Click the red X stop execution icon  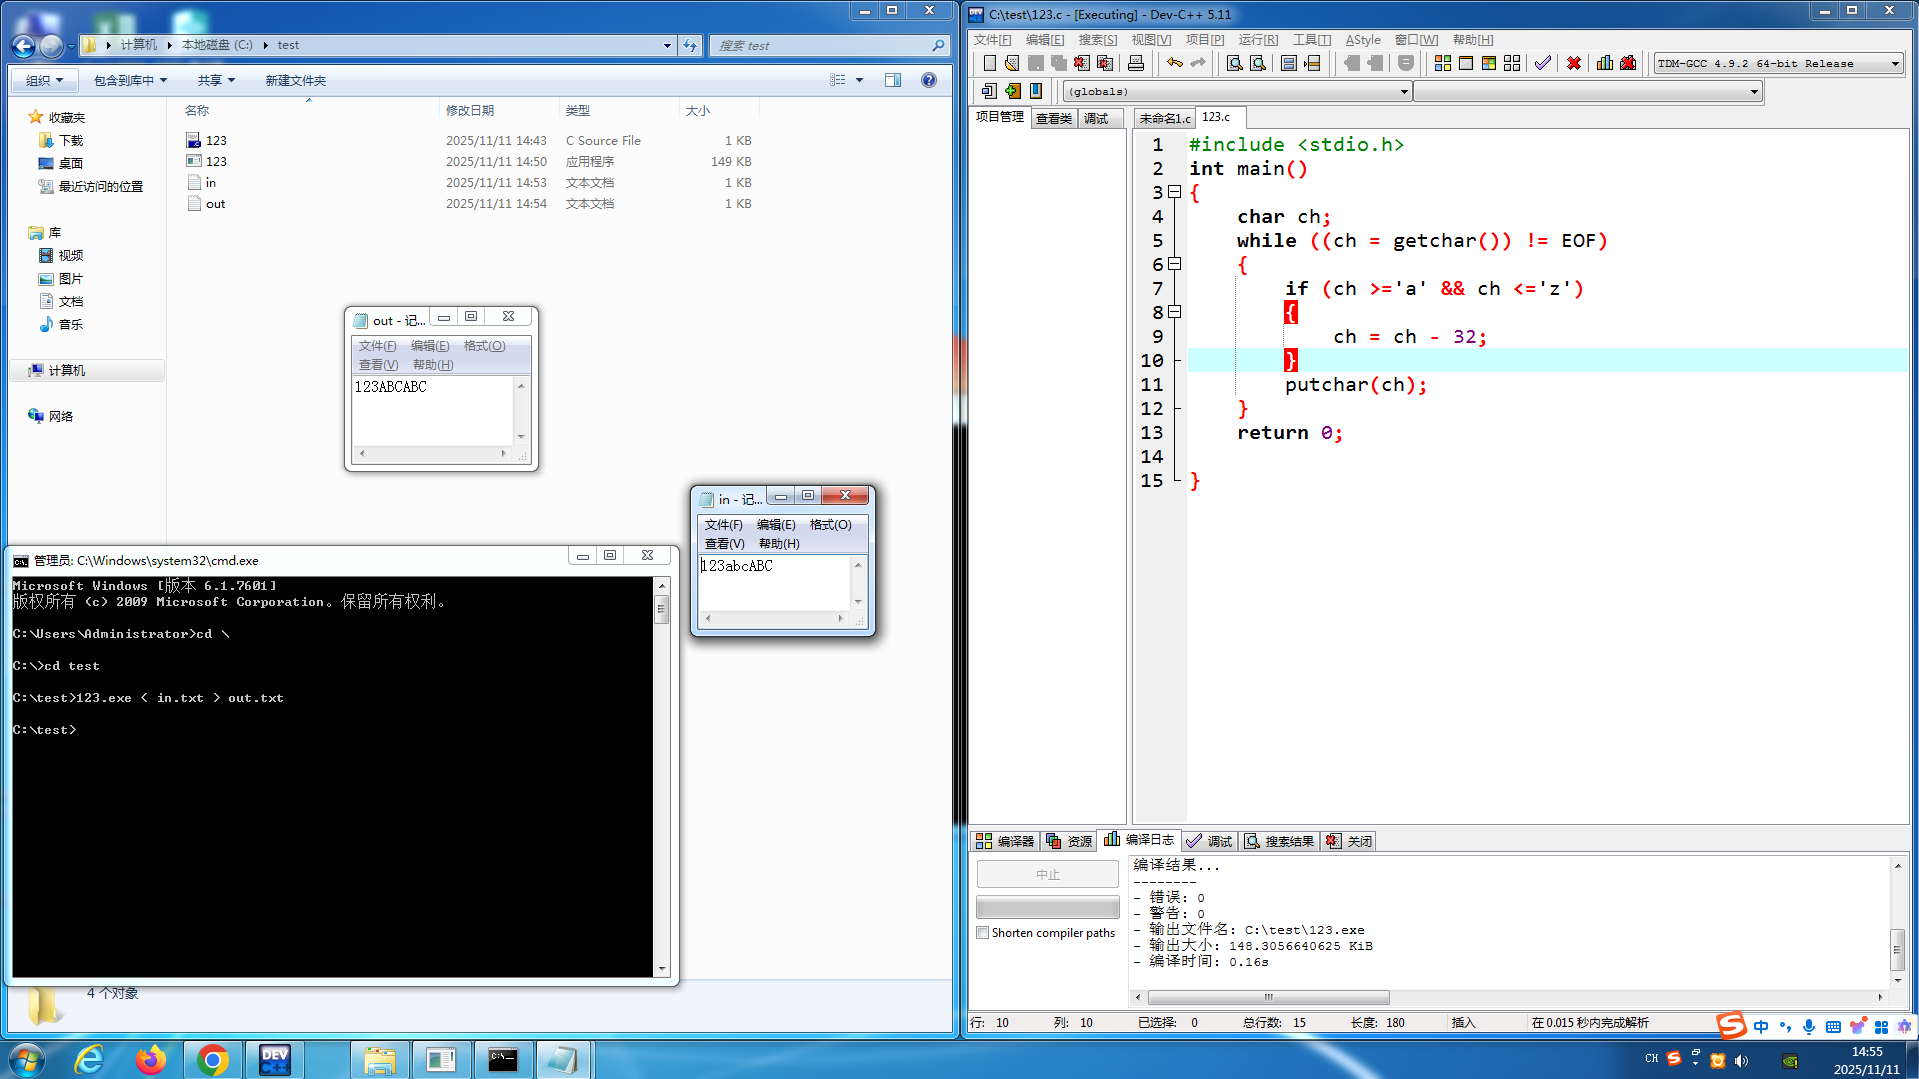1574,63
